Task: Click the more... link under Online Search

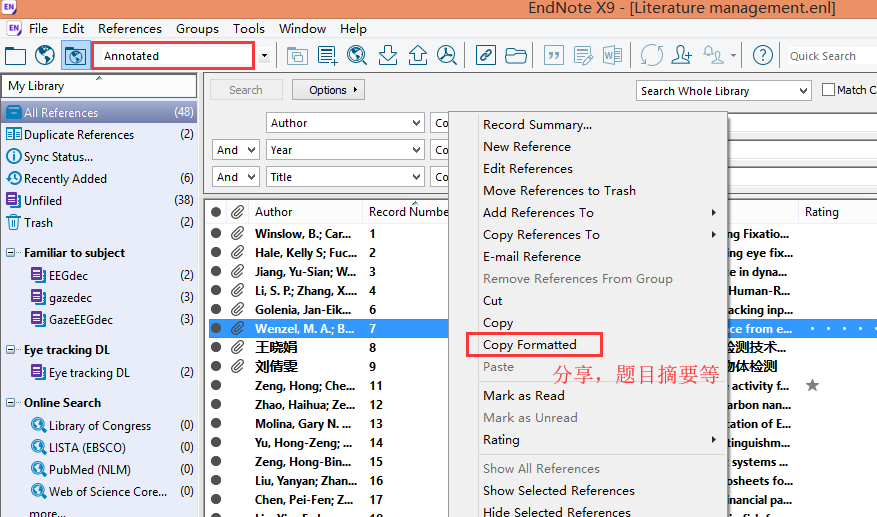Action: point(47,512)
